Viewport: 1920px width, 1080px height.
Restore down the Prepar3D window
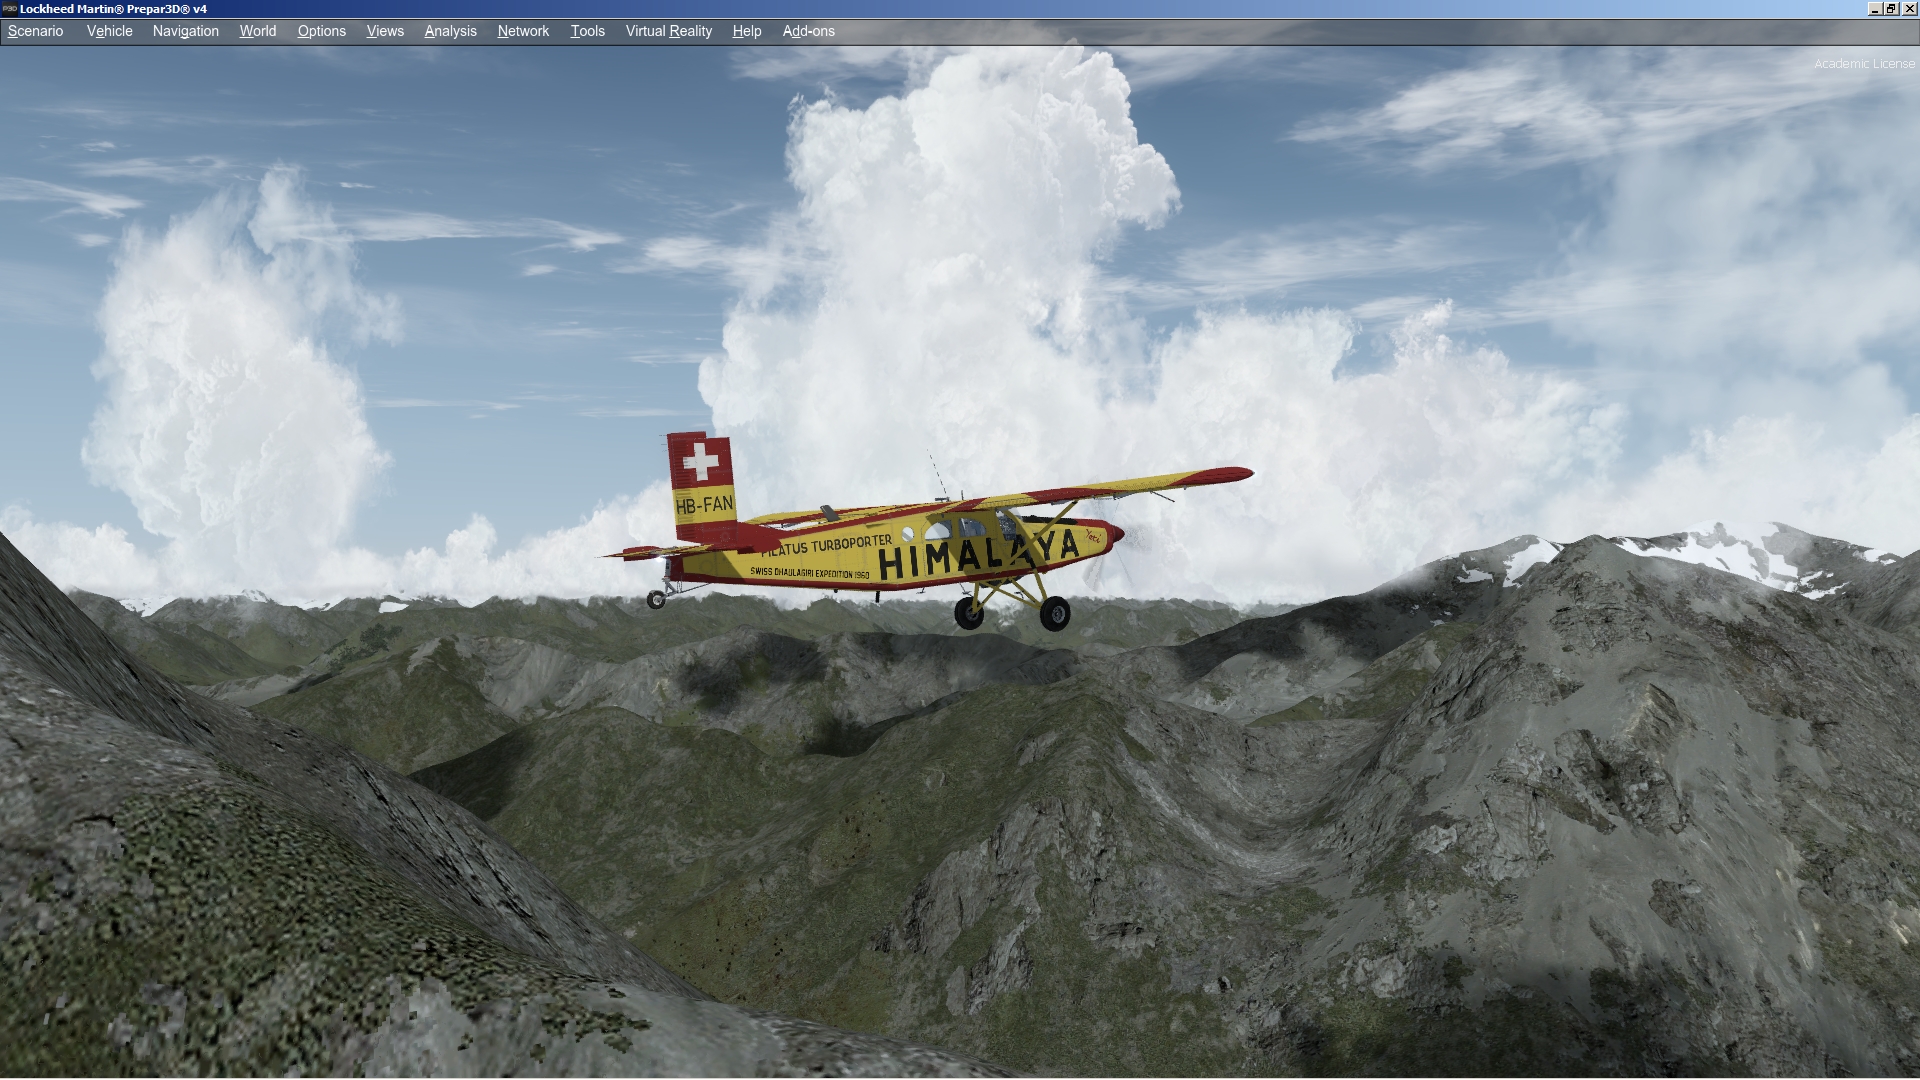pos(1892,9)
